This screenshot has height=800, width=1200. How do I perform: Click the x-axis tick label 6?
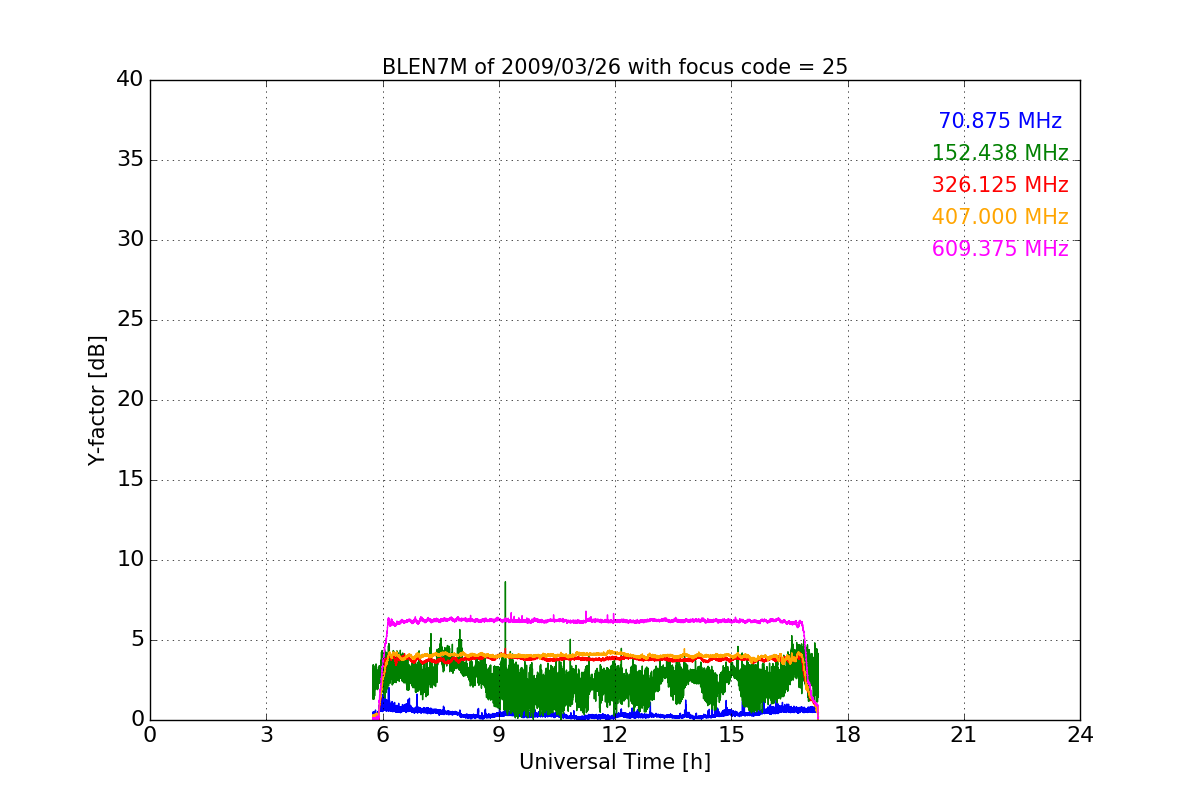(x=382, y=735)
